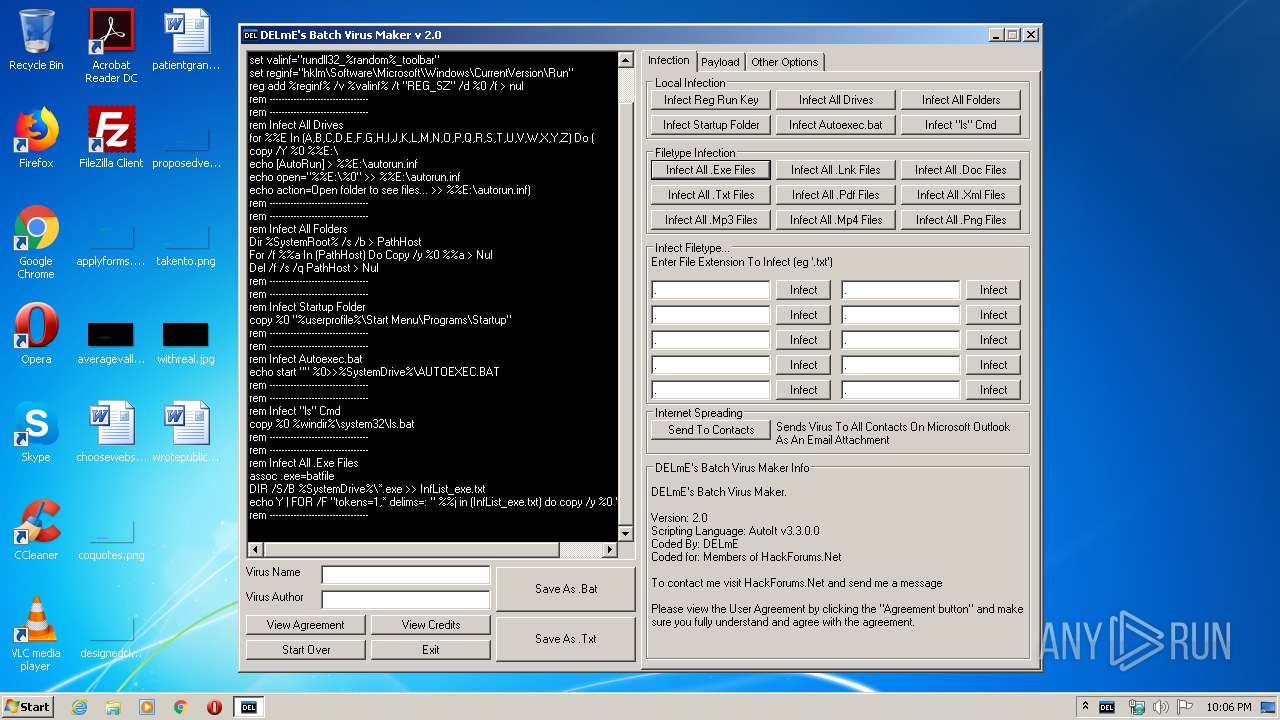This screenshot has height=720, width=1280.
Task: Click the DEL icon in the system tray
Action: 1107,707
